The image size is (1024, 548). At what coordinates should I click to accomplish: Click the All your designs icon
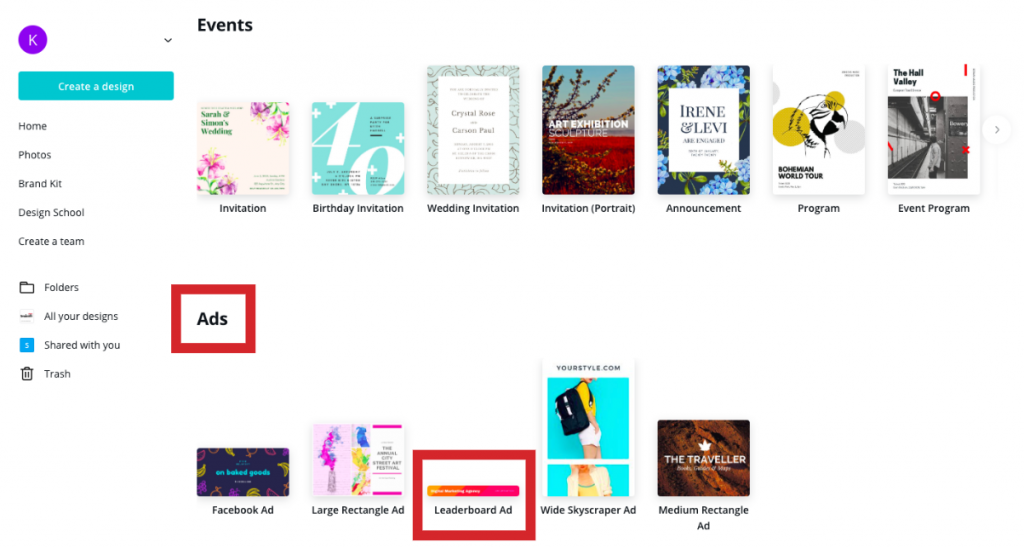coord(27,316)
